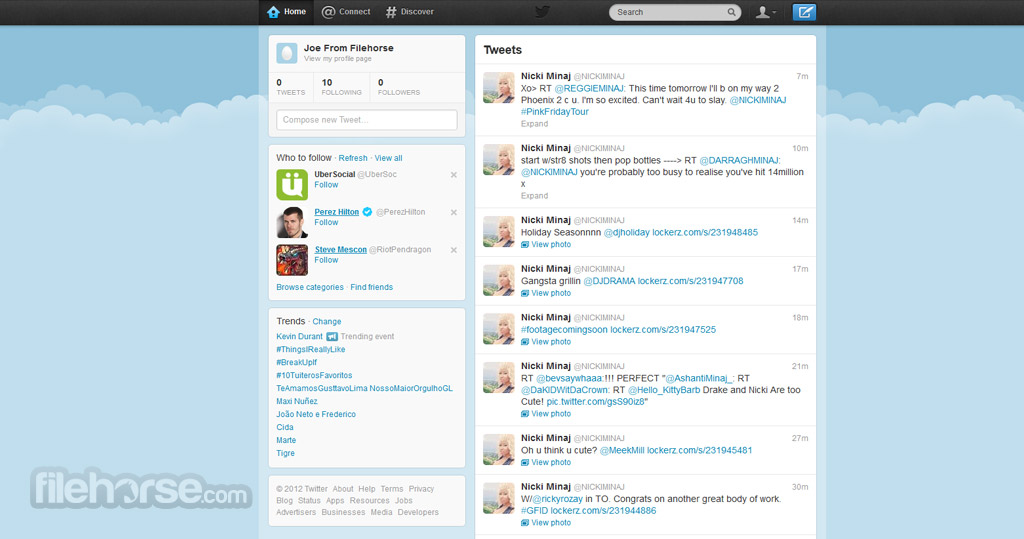Click Joe From Filehorse egg avatar

point(287,53)
